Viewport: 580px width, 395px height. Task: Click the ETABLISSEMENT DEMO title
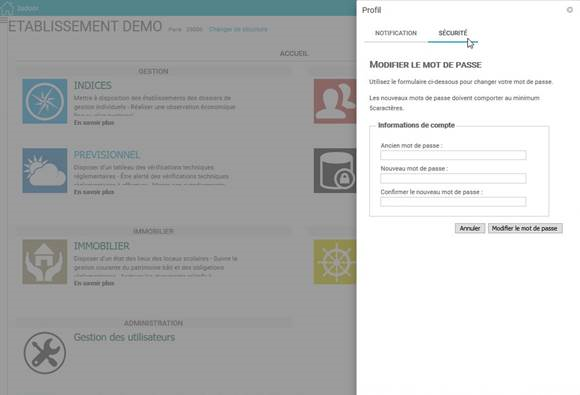(x=85, y=27)
